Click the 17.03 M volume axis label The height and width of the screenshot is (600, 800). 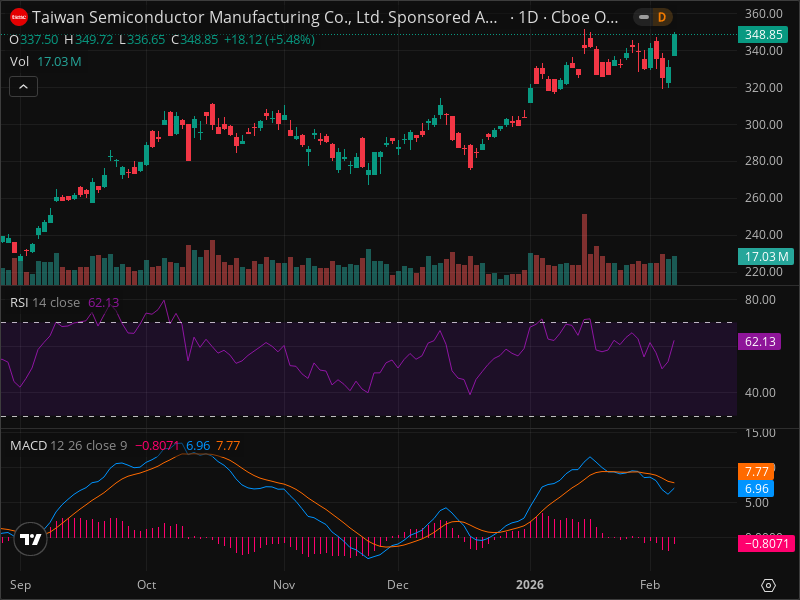pyautogui.click(x=766, y=256)
